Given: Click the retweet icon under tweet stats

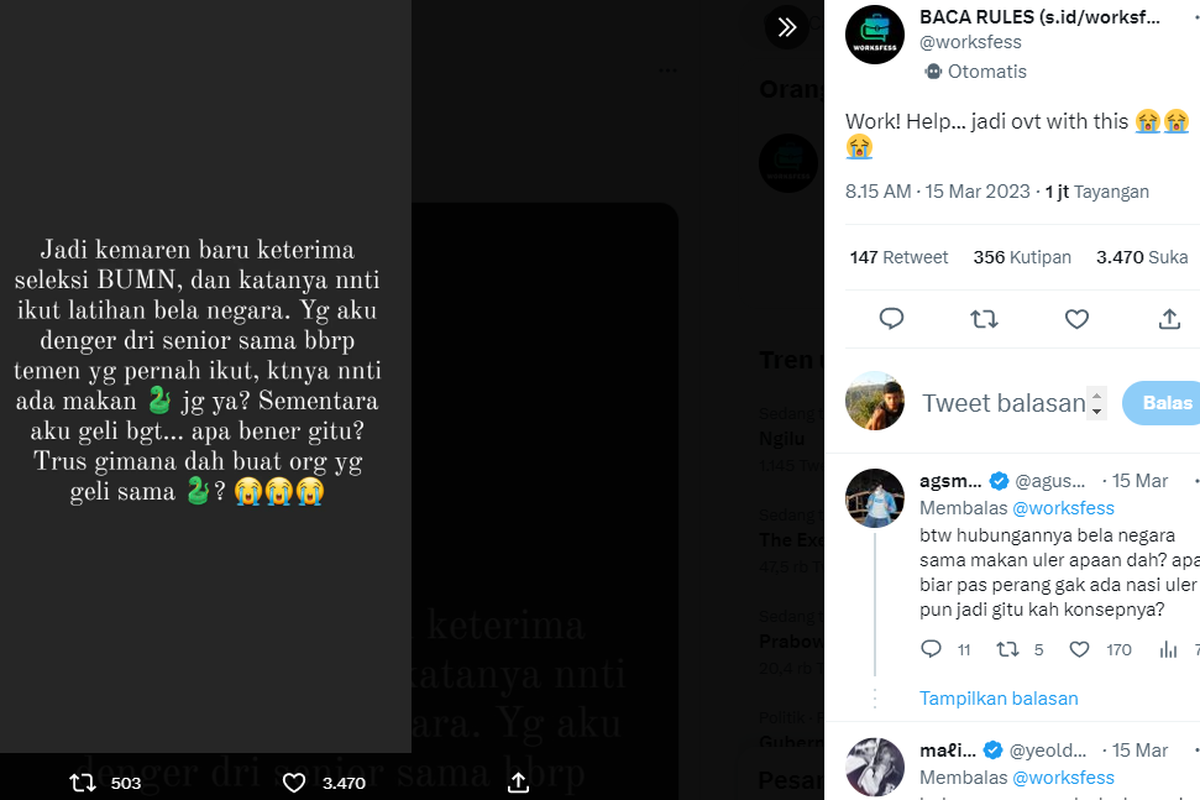Looking at the screenshot, I should tap(984, 319).
